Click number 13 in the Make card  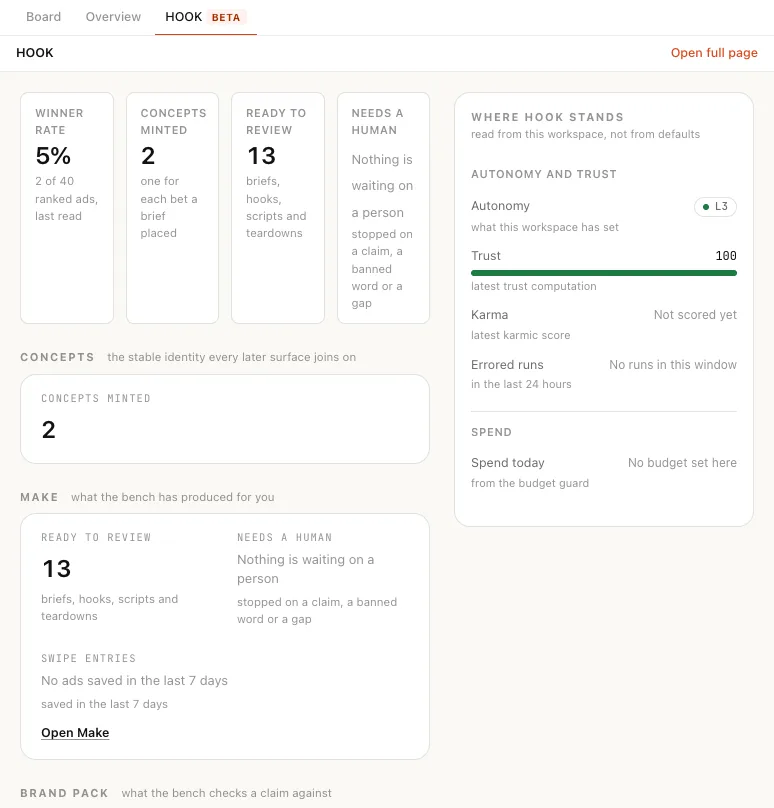tap(57, 569)
